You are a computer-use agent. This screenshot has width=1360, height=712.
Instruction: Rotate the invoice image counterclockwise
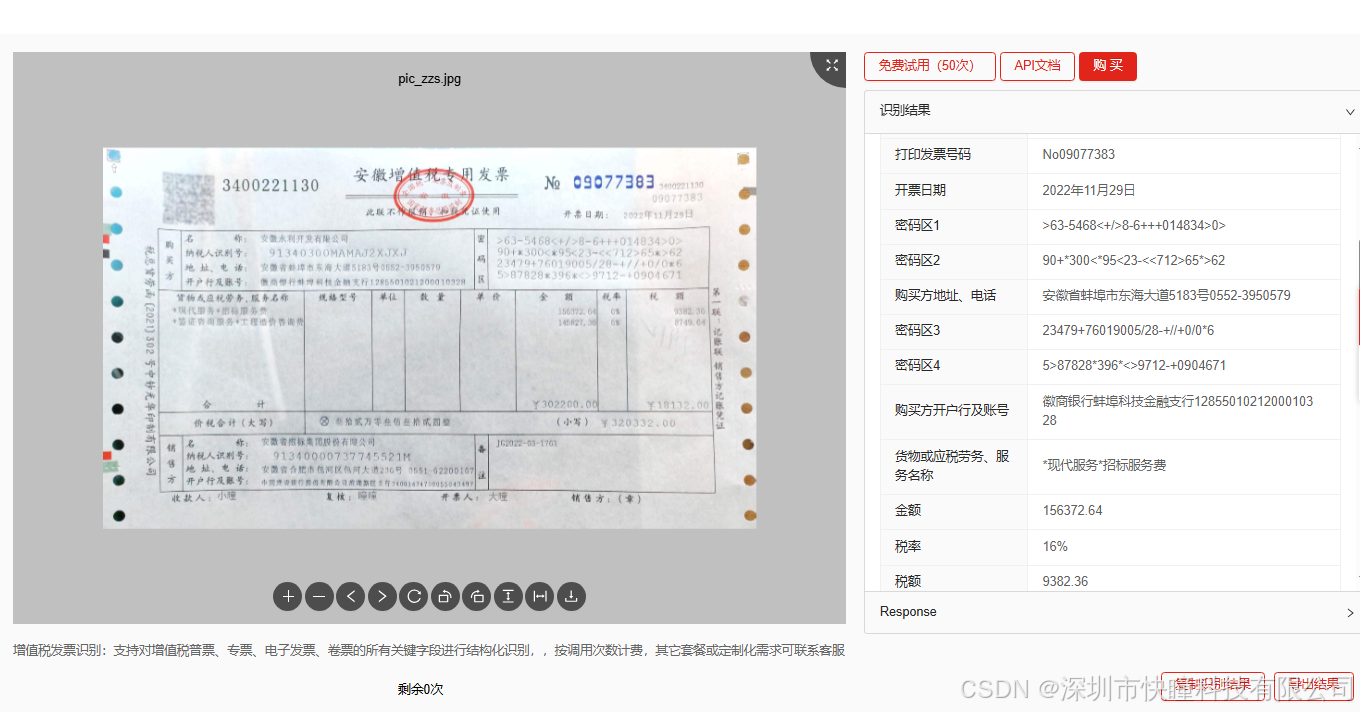click(445, 597)
